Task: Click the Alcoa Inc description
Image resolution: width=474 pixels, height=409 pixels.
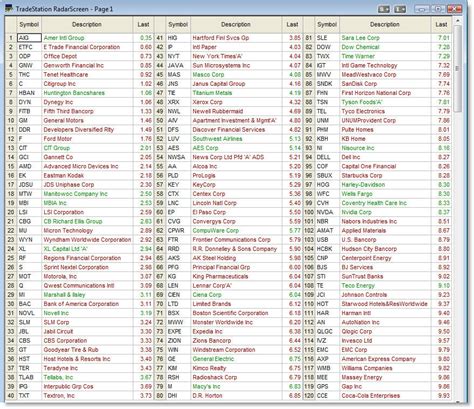Action: [x=205, y=166]
